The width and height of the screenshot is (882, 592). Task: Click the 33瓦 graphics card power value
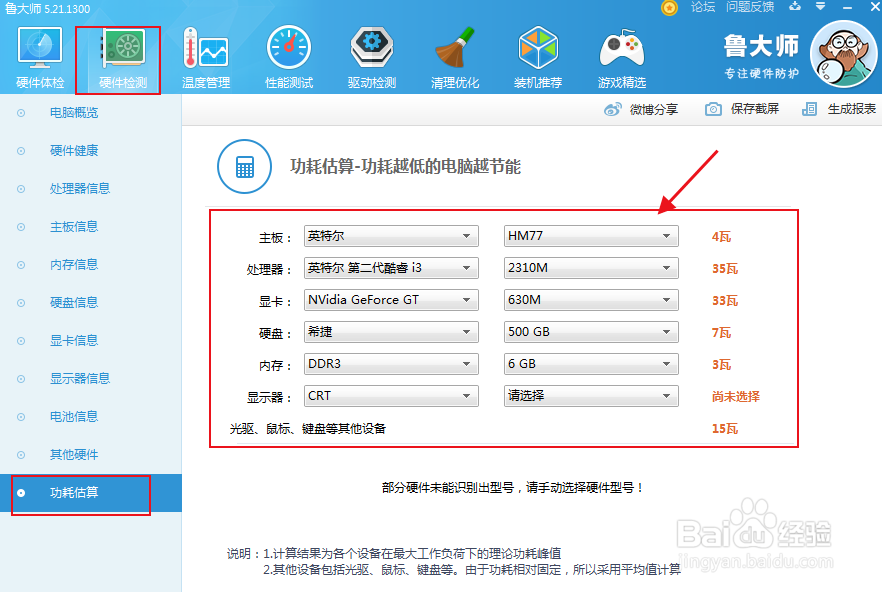click(724, 301)
